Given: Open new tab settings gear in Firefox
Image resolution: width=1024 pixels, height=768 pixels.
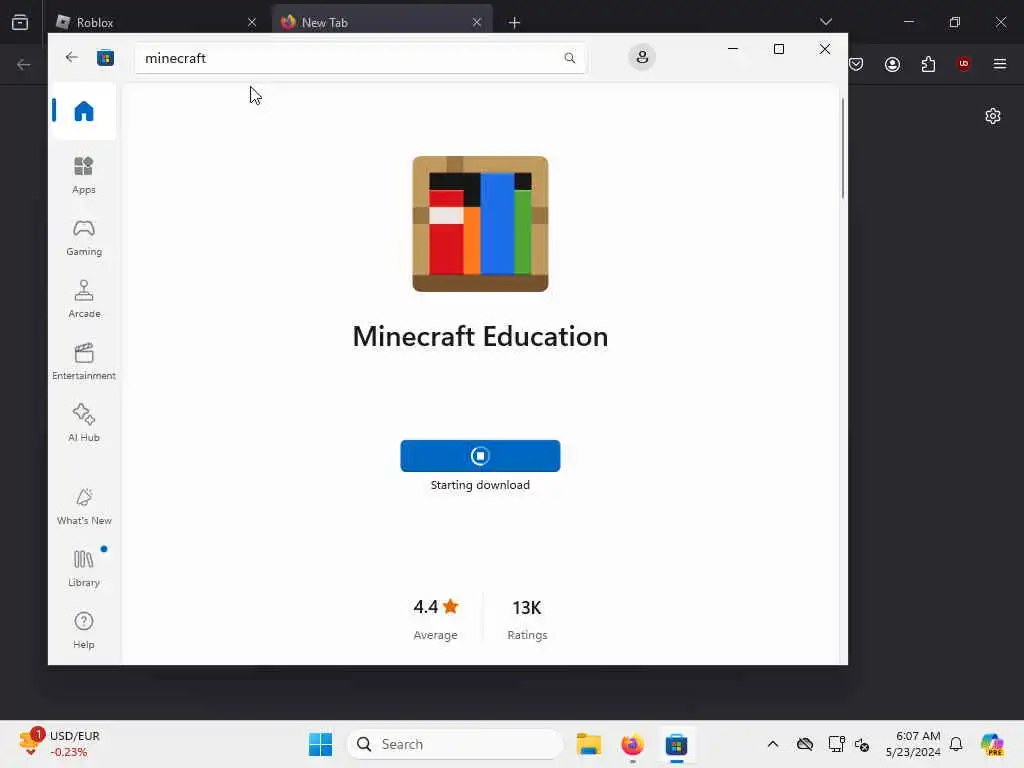Looking at the screenshot, I should (x=993, y=116).
